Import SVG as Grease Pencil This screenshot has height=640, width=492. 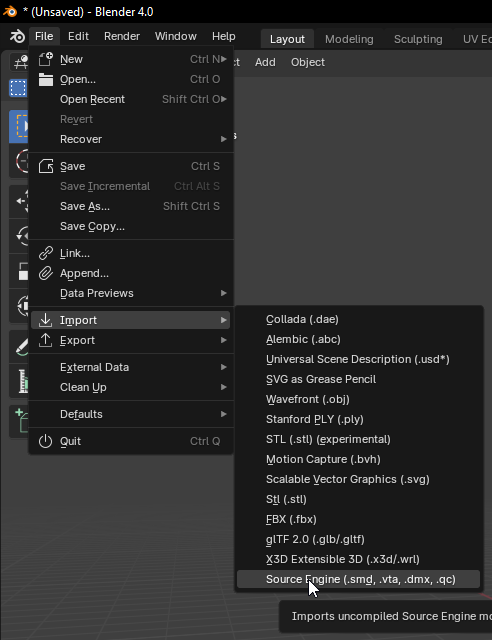(x=358, y=379)
